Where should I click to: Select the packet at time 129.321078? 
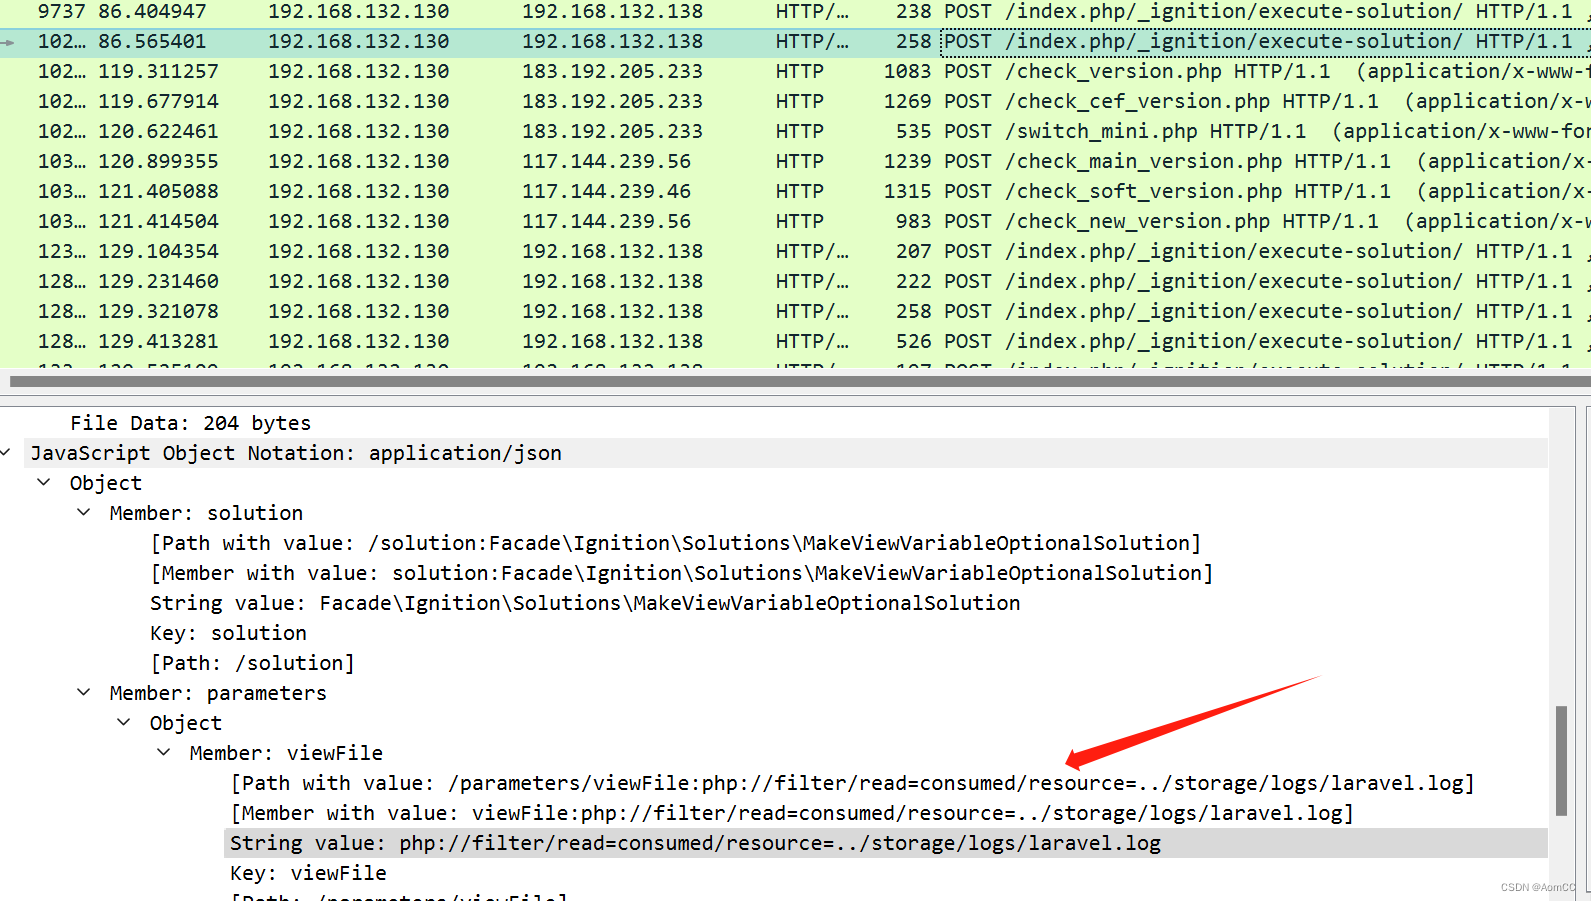tap(795, 312)
